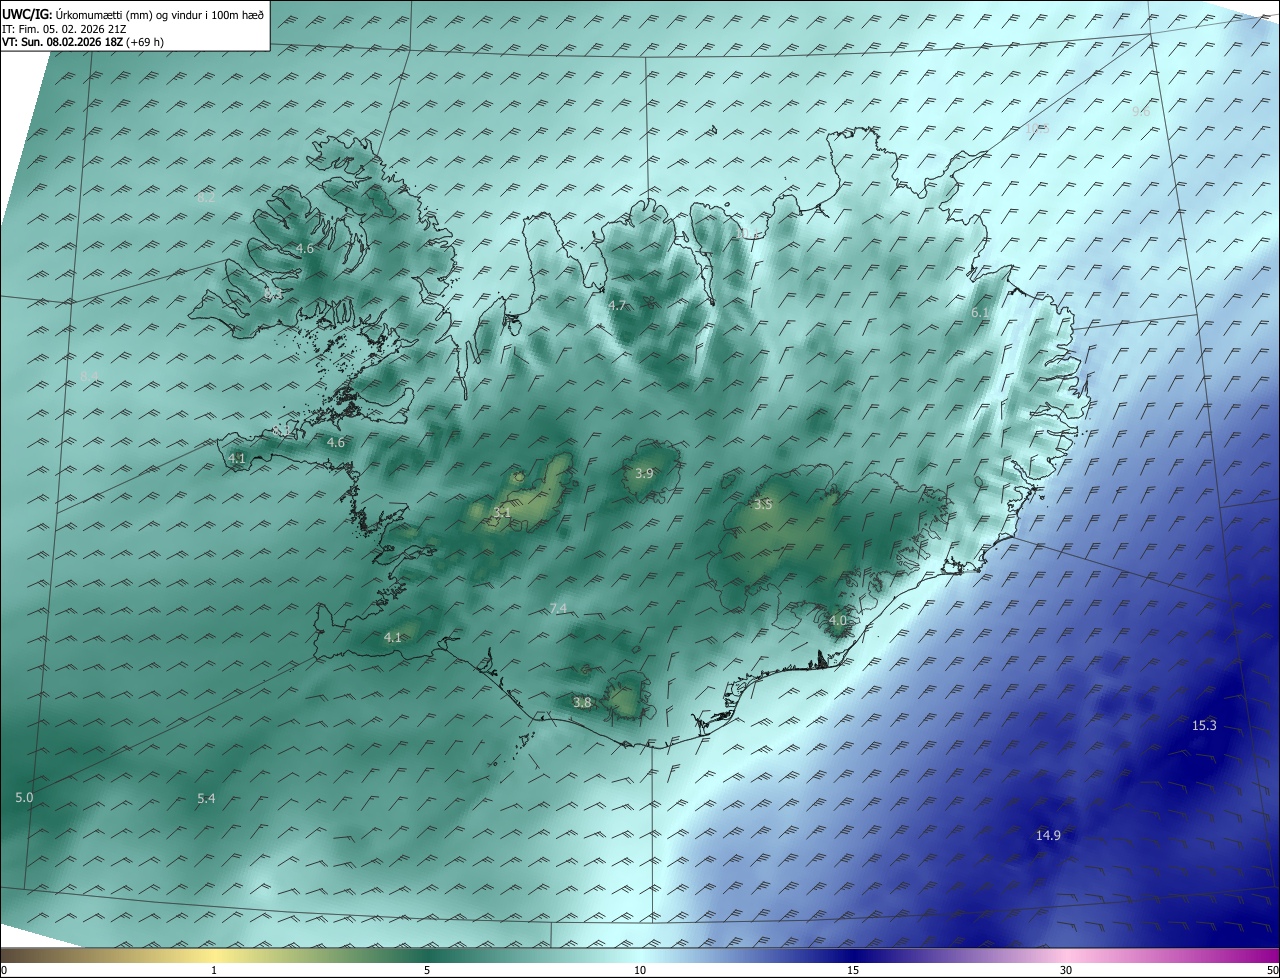Click the 3.5 value on Vatnajökull

(763, 505)
